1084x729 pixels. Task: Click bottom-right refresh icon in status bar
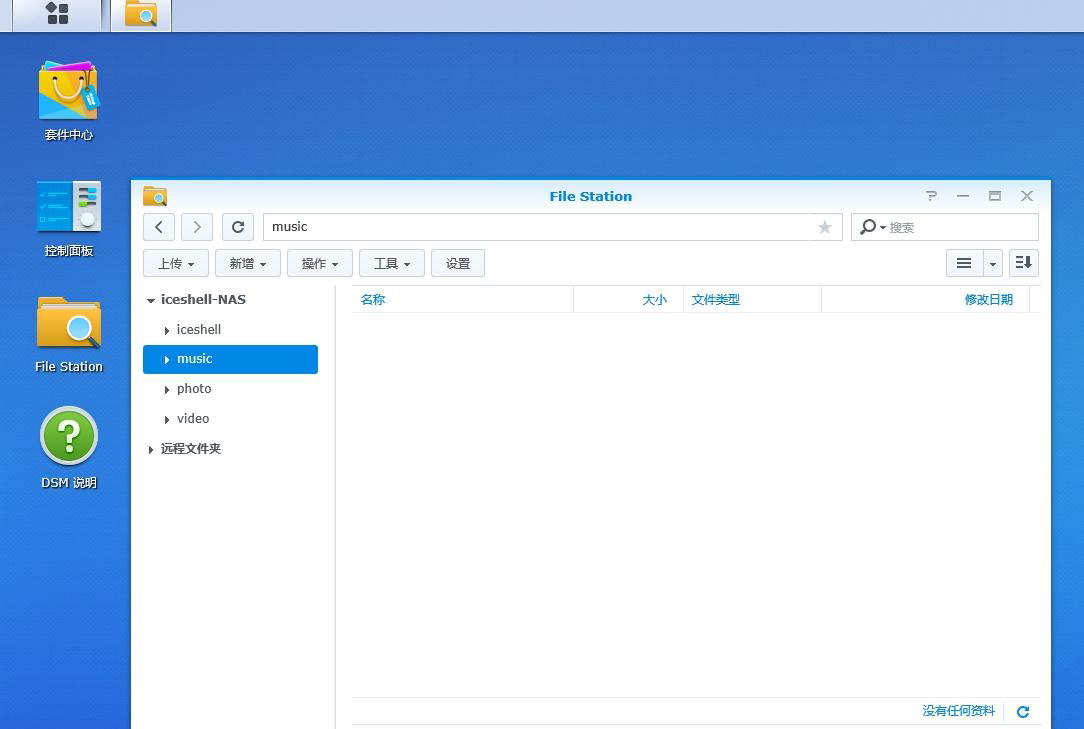[x=1023, y=712]
